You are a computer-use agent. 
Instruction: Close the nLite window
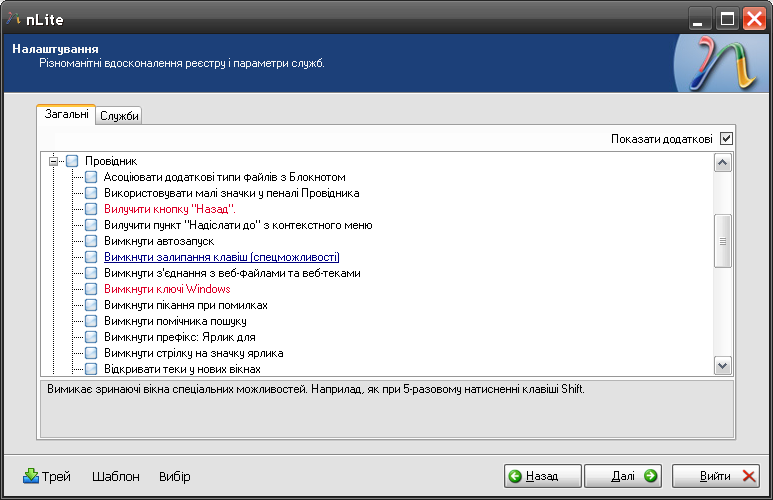(754, 19)
